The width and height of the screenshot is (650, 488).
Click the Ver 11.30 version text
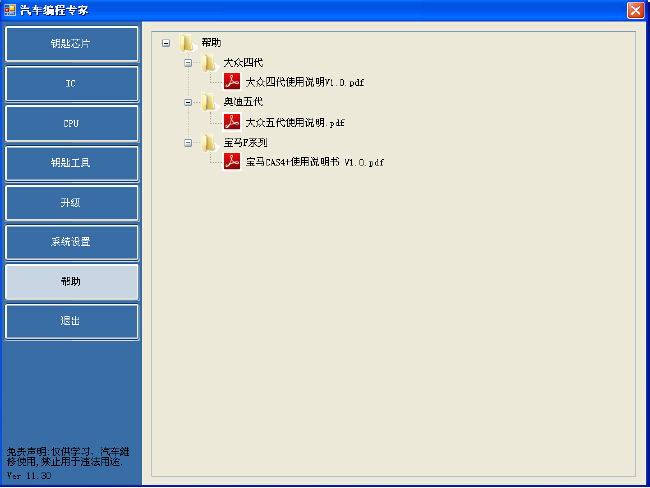29,476
